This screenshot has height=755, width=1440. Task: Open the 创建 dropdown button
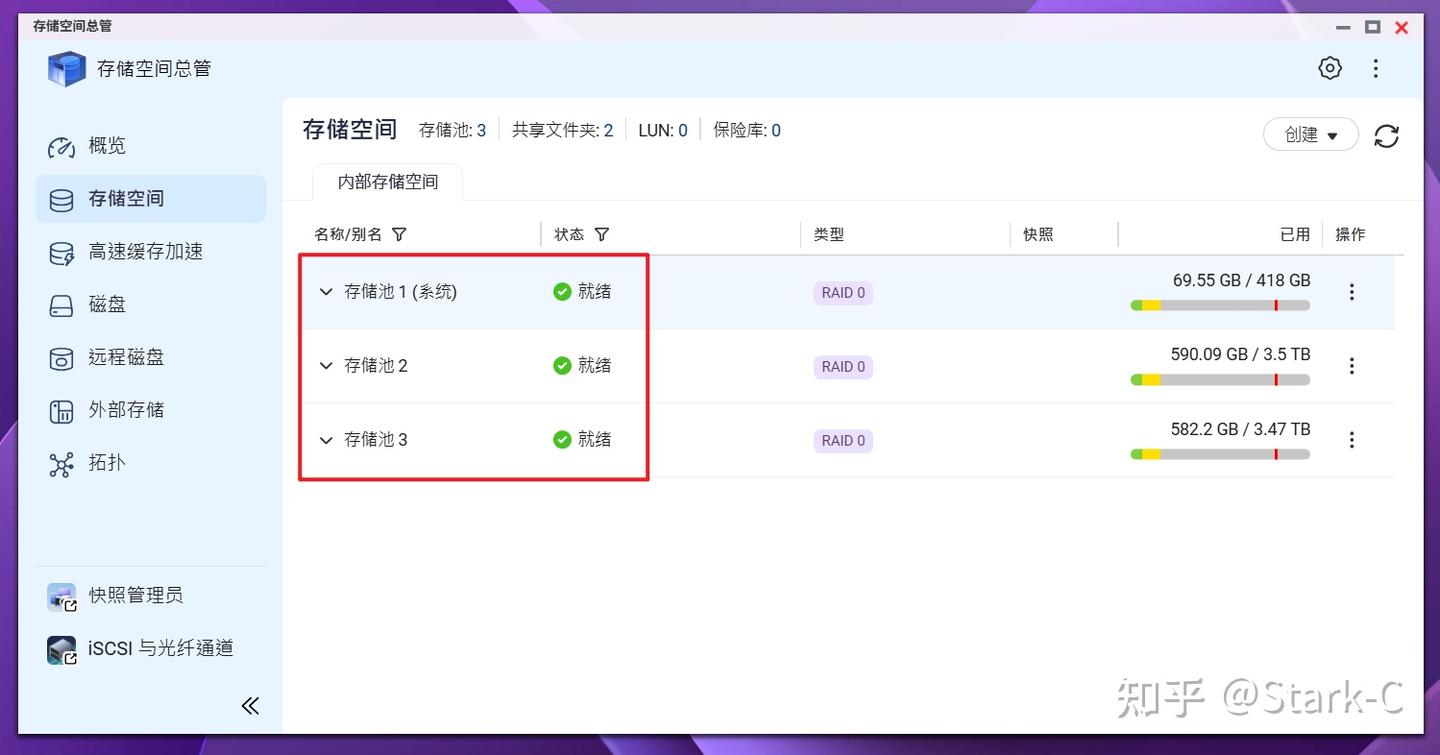(x=1311, y=134)
